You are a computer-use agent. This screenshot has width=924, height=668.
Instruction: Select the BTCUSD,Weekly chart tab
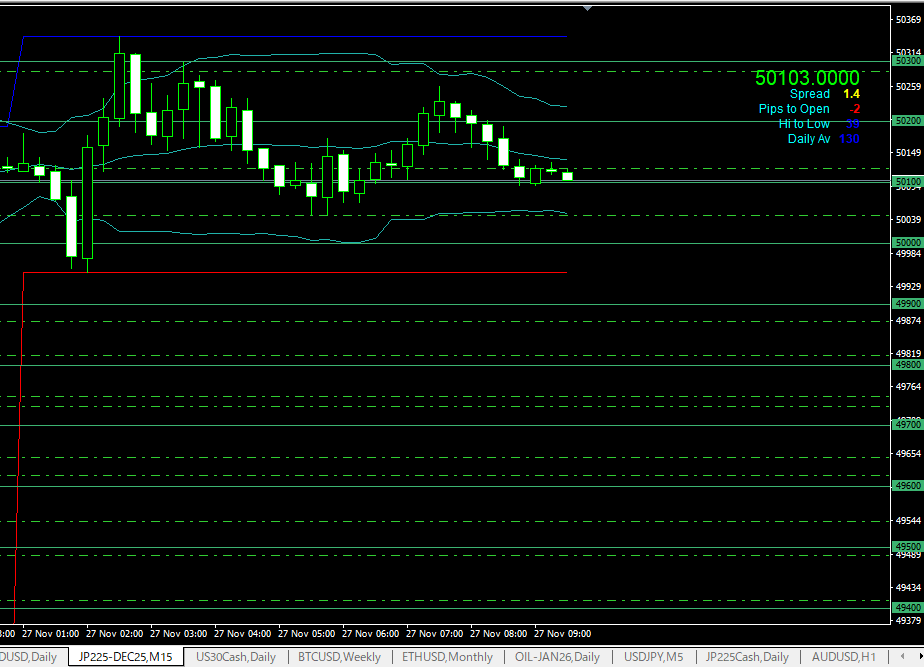pos(339,657)
